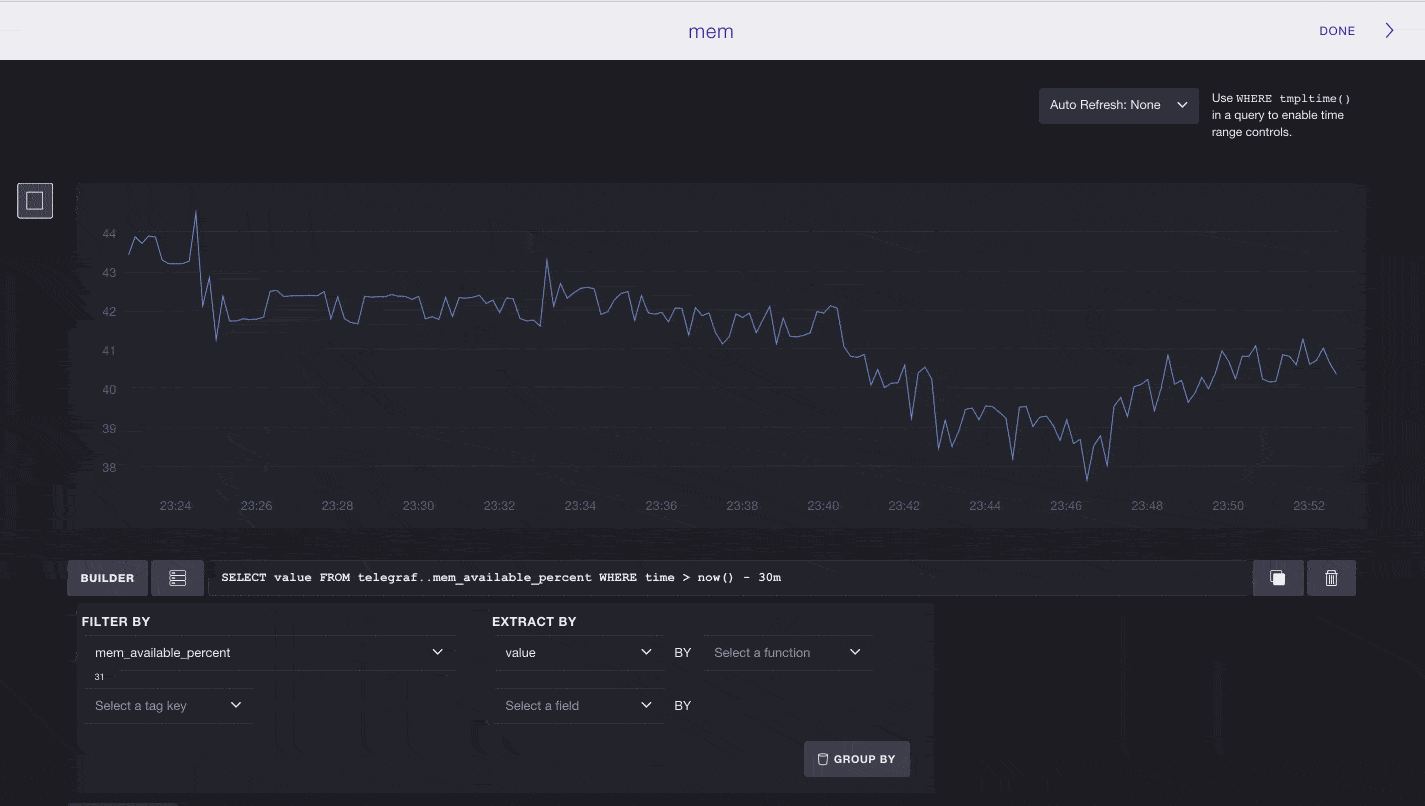This screenshot has width=1425, height=806.
Task: Click the mem title in the header
Action: pos(711,31)
